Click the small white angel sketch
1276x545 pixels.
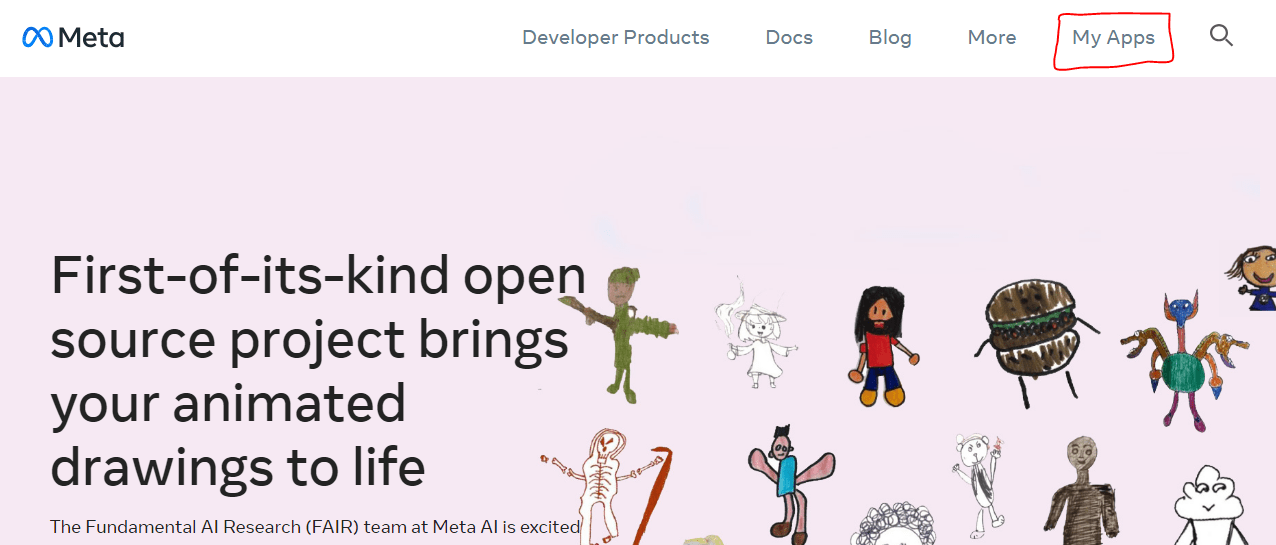[758, 333]
